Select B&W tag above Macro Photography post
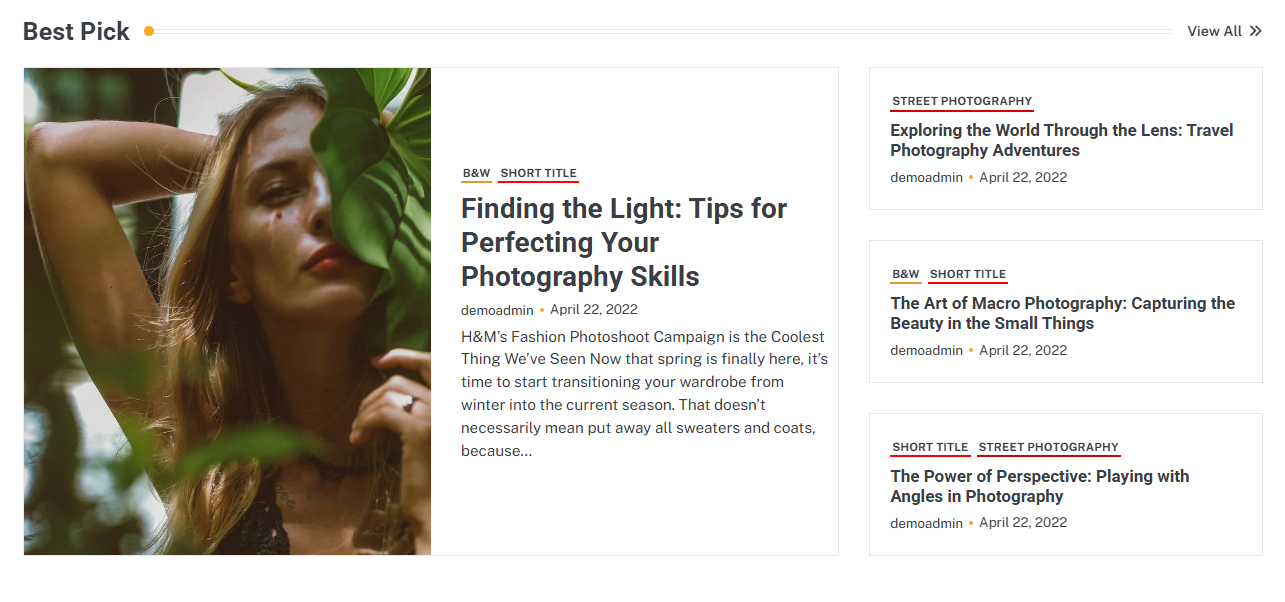Viewport: 1285px width, 602px height. 905,274
